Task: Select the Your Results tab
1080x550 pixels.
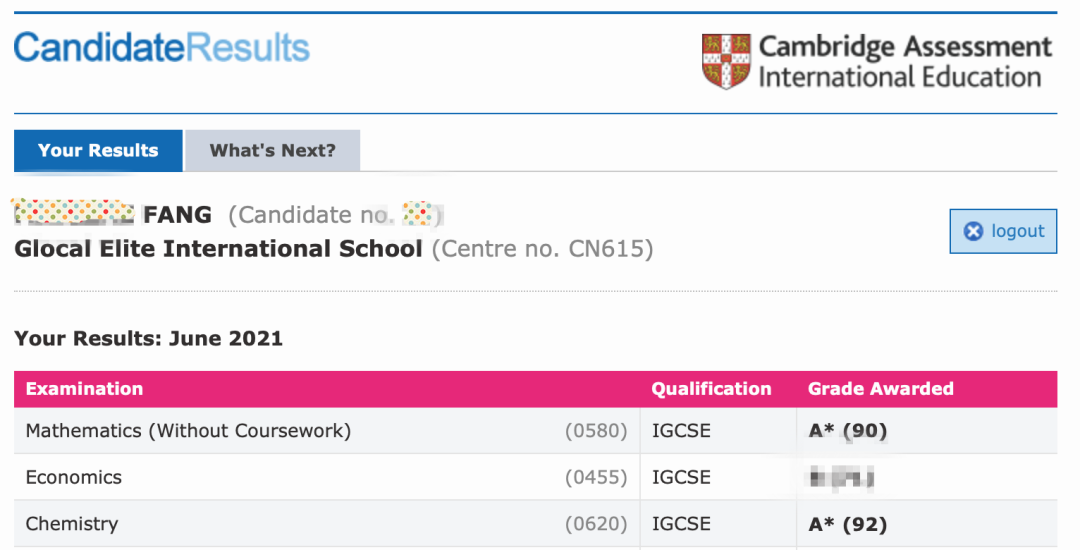Action: pyautogui.click(x=98, y=151)
